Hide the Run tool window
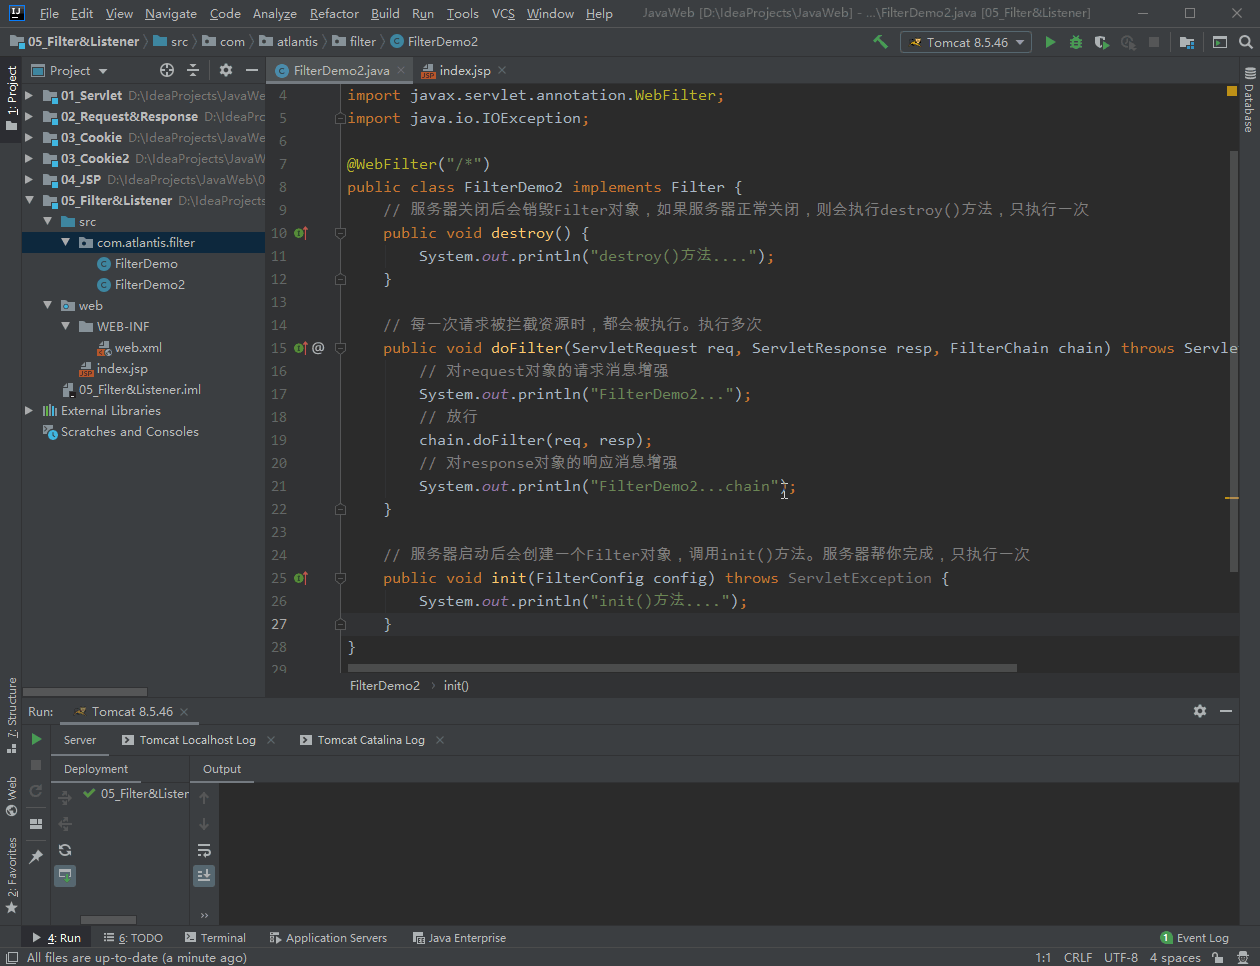This screenshot has width=1260, height=966. coord(1226,711)
